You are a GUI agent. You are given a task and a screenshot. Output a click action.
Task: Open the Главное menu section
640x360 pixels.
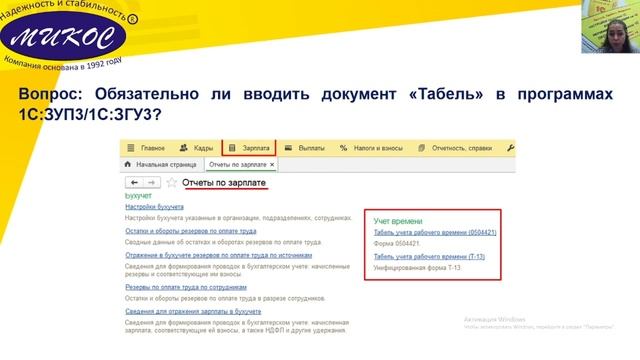pos(146,148)
